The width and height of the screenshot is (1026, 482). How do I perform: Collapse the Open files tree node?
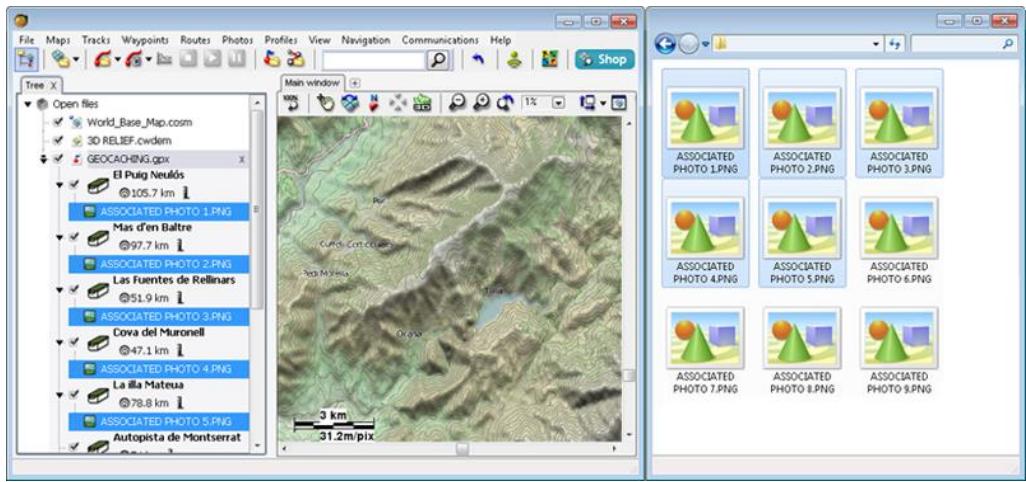pos(28,104)
